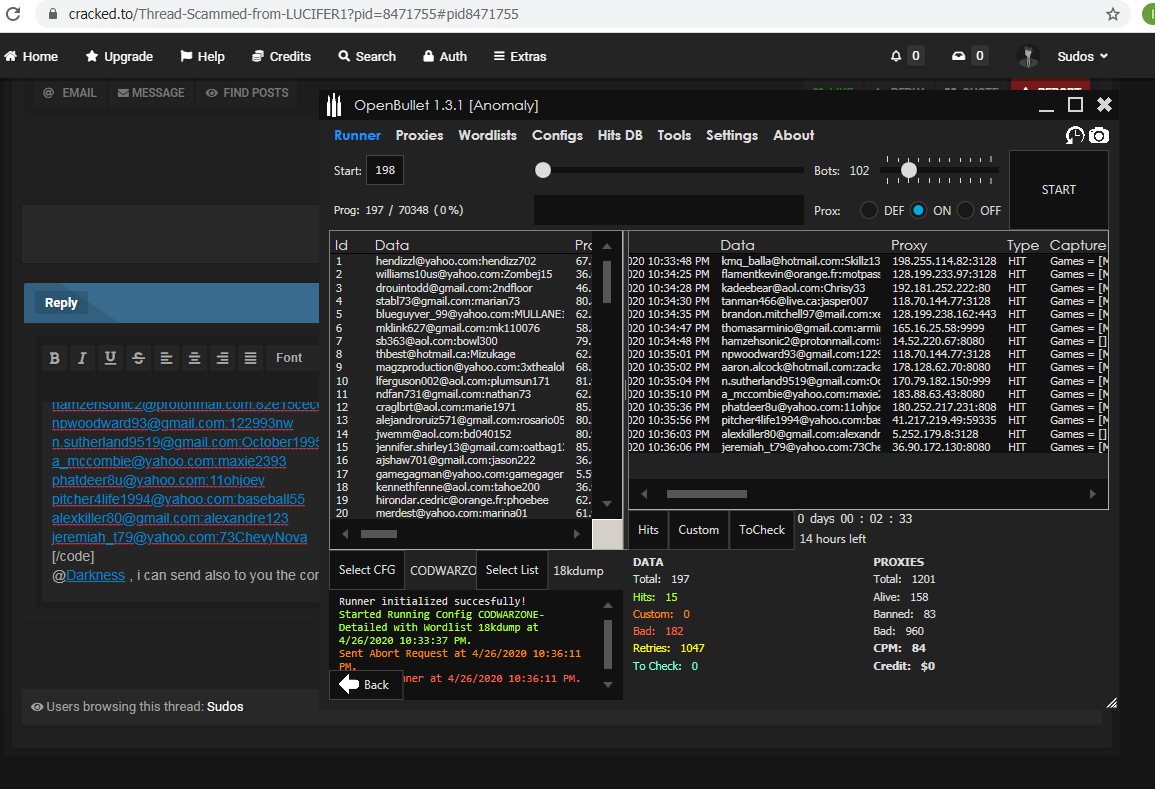Screen dimensions: 1155x789
Task: Select the ON proxy radio button
Action: 918,211
